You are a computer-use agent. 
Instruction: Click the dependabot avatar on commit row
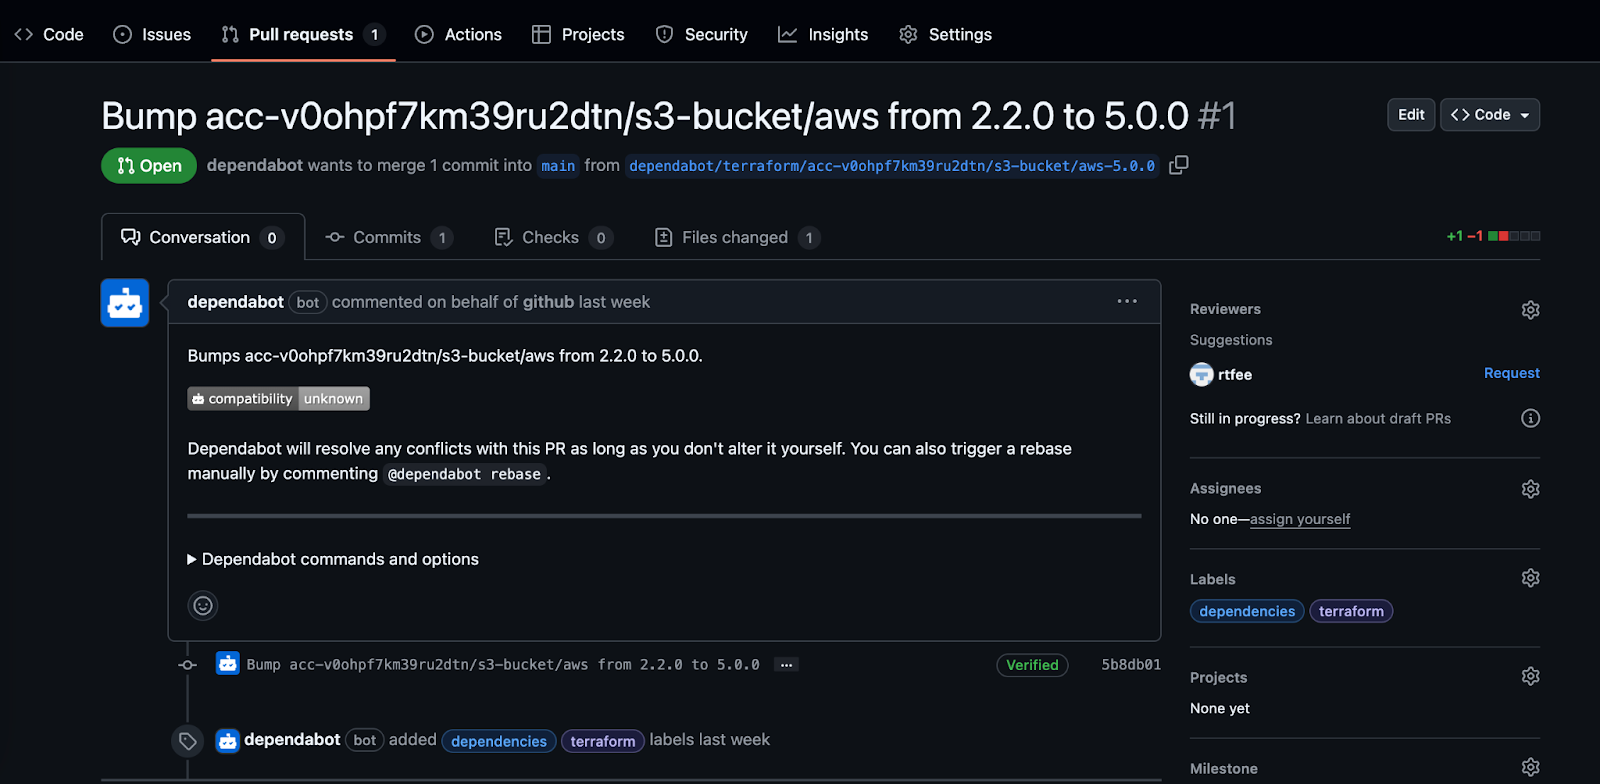(x=228, y=664)
